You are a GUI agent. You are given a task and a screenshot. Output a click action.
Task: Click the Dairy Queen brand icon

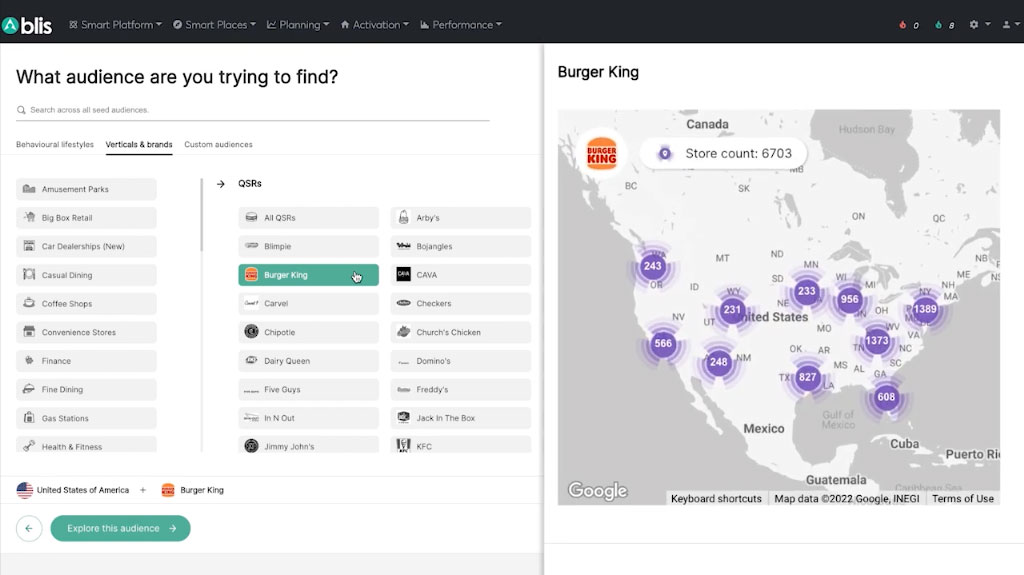251,360
